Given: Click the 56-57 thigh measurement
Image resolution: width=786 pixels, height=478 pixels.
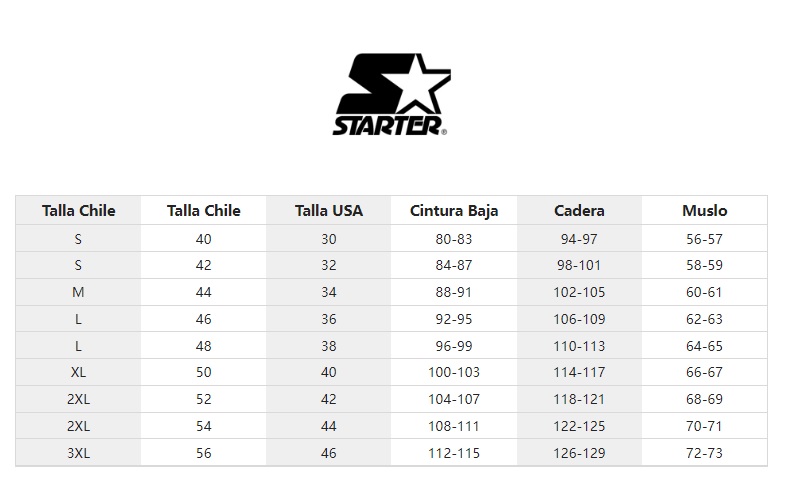Looking at the screenshot, I should (x=704, y=239).
